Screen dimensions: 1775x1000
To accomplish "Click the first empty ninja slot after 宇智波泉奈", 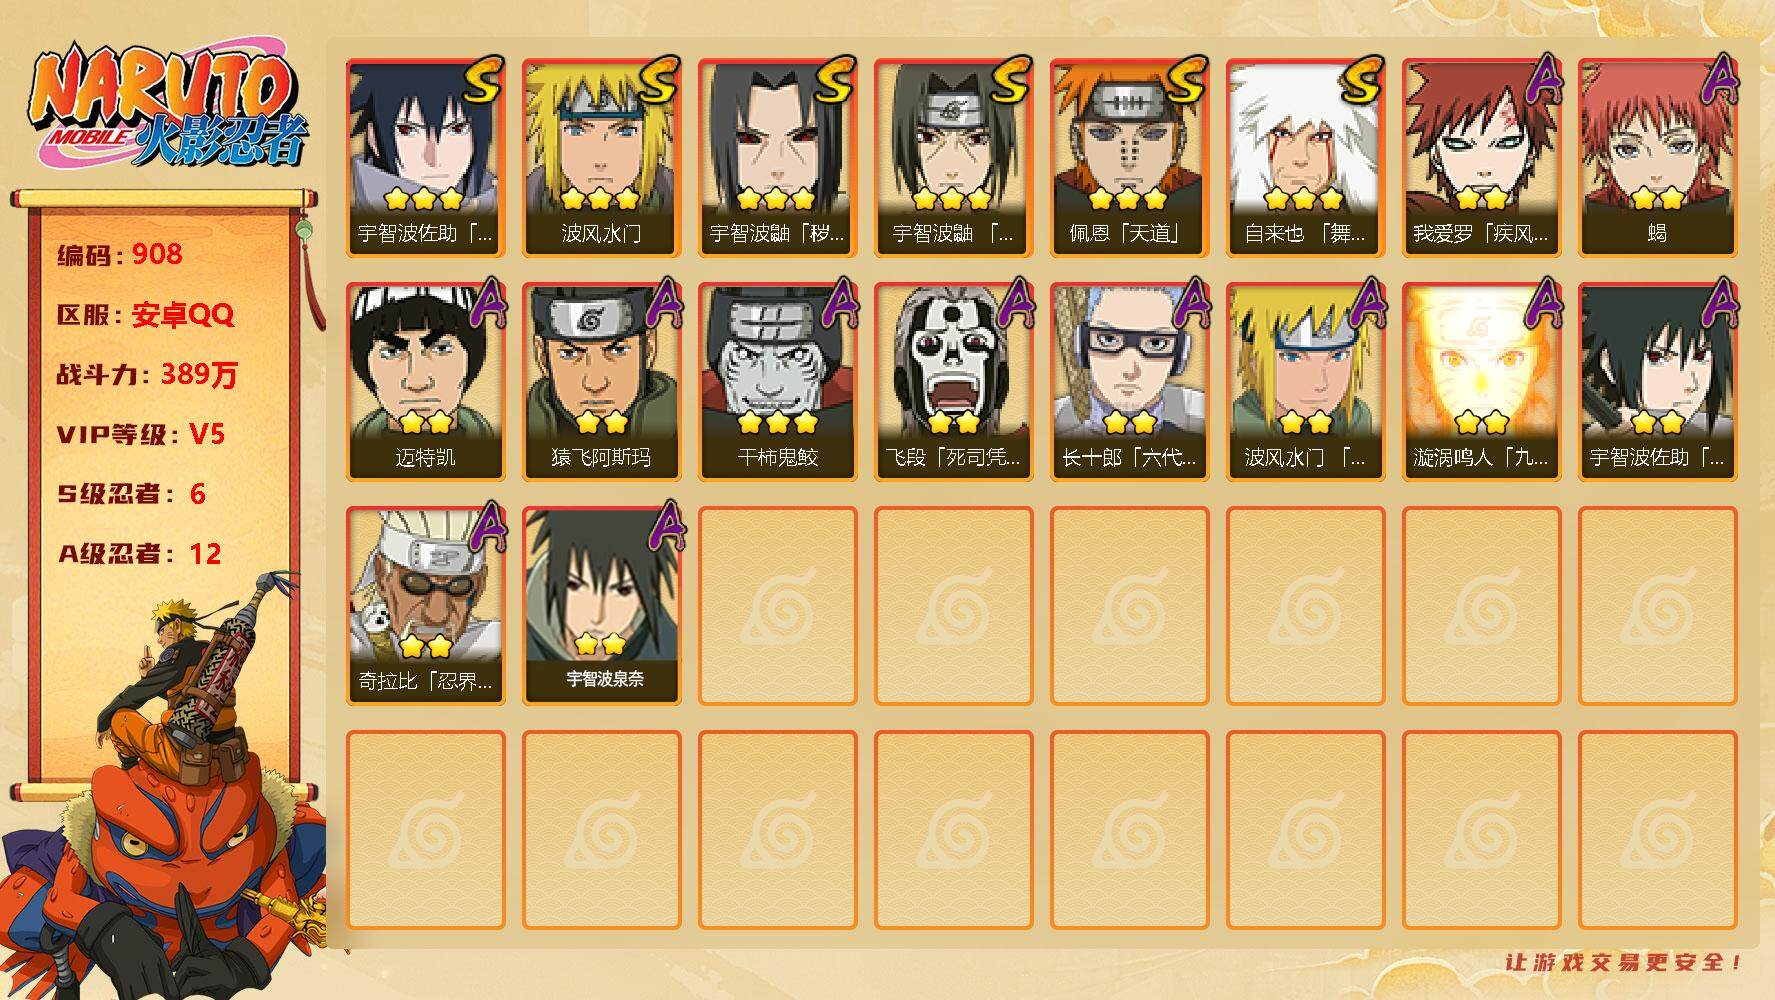I will (777, 606).
